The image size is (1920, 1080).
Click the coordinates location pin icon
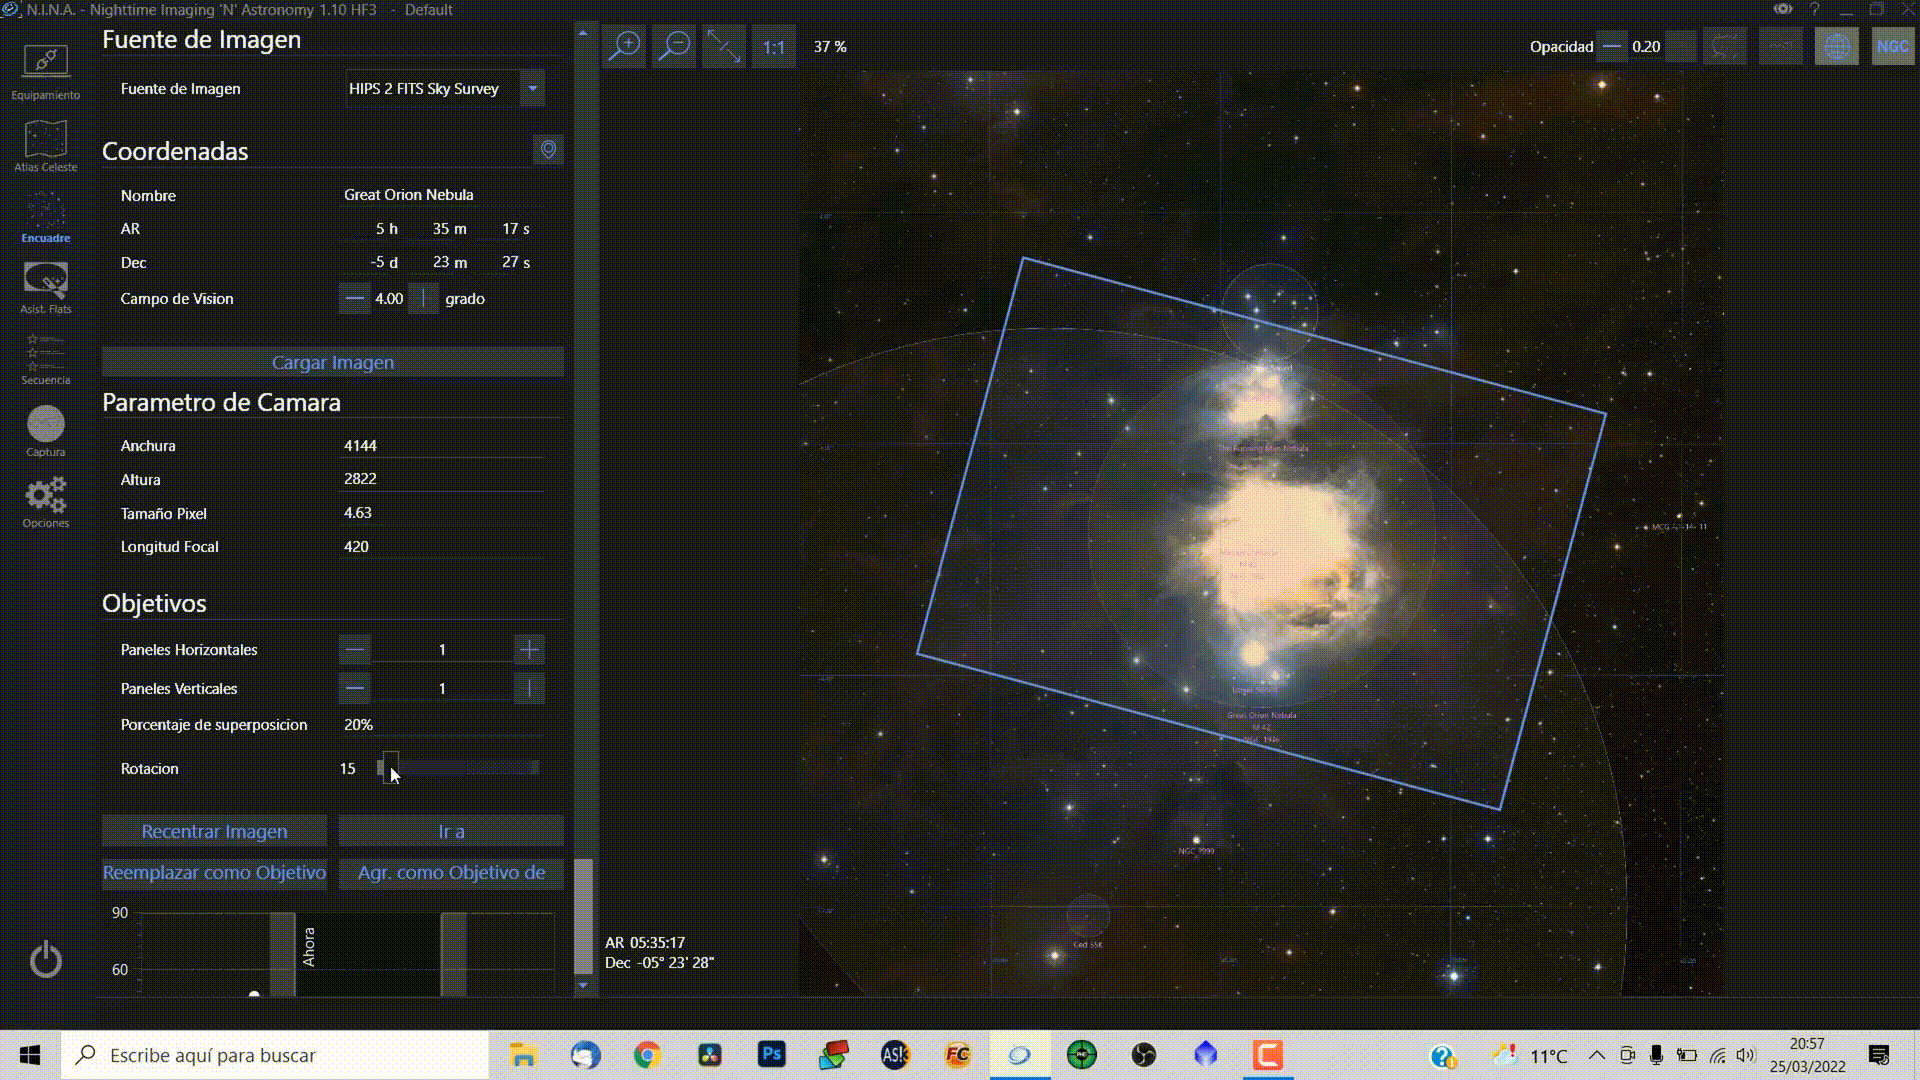point(548,150)
